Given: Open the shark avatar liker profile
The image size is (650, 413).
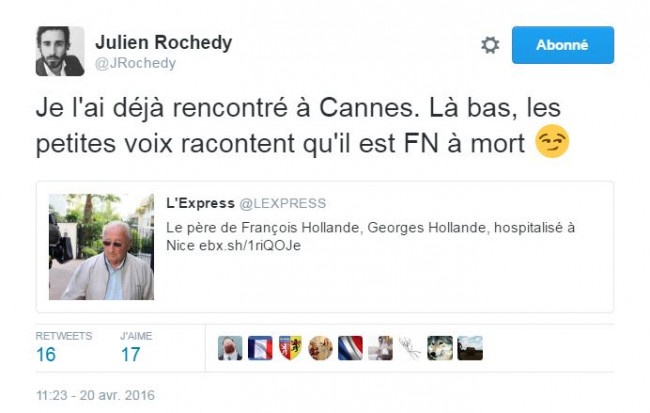Looking at the screenshot, I should coord(230,348).
